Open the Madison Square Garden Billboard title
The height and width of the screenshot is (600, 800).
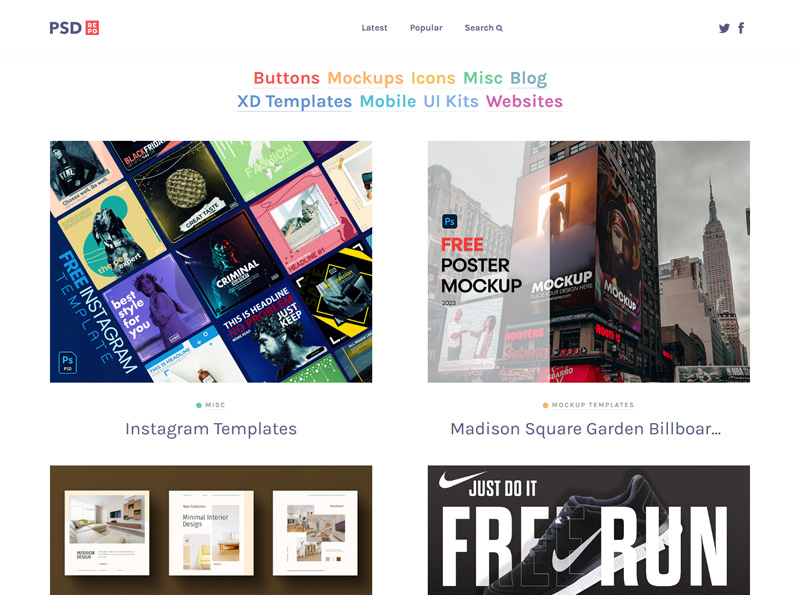(586, 429)
